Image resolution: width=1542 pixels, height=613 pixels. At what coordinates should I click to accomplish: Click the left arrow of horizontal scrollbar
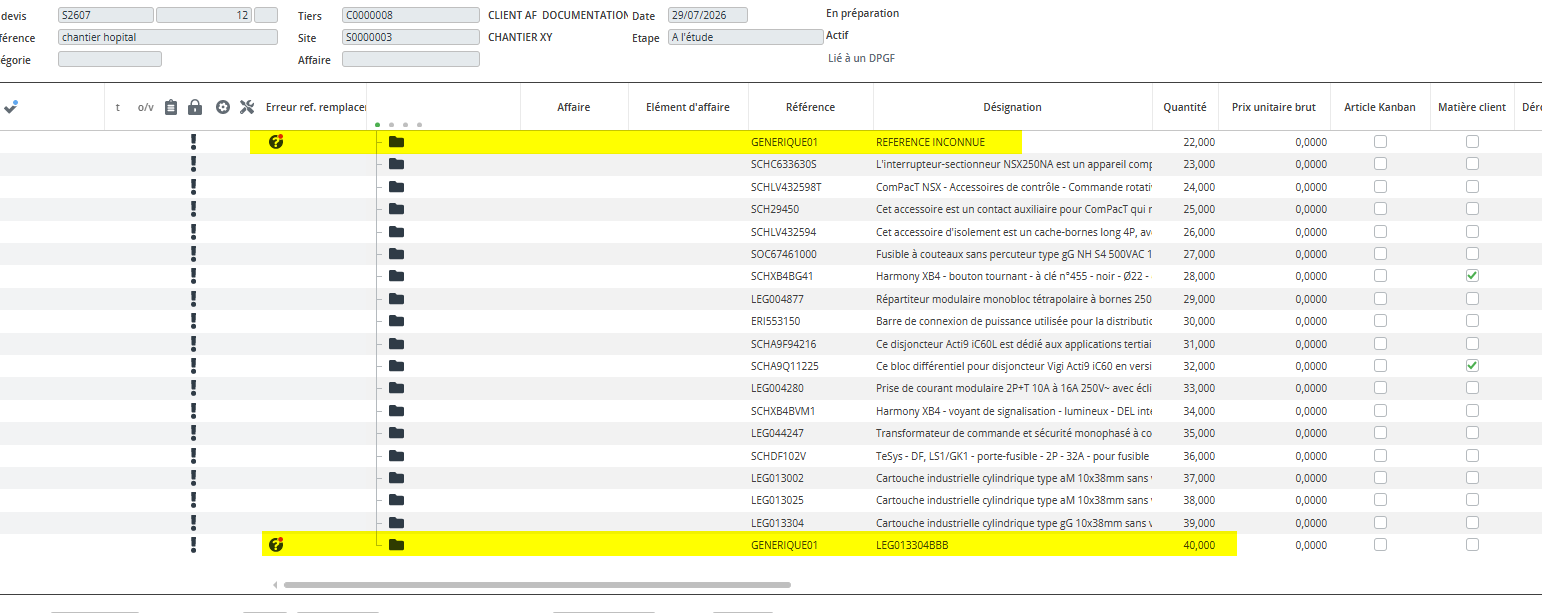275,585
